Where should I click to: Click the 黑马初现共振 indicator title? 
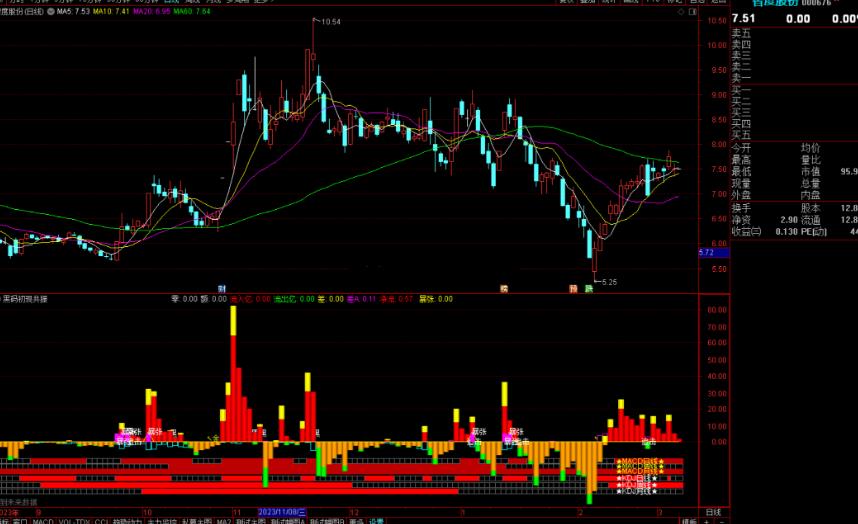[x=25, y=299]
